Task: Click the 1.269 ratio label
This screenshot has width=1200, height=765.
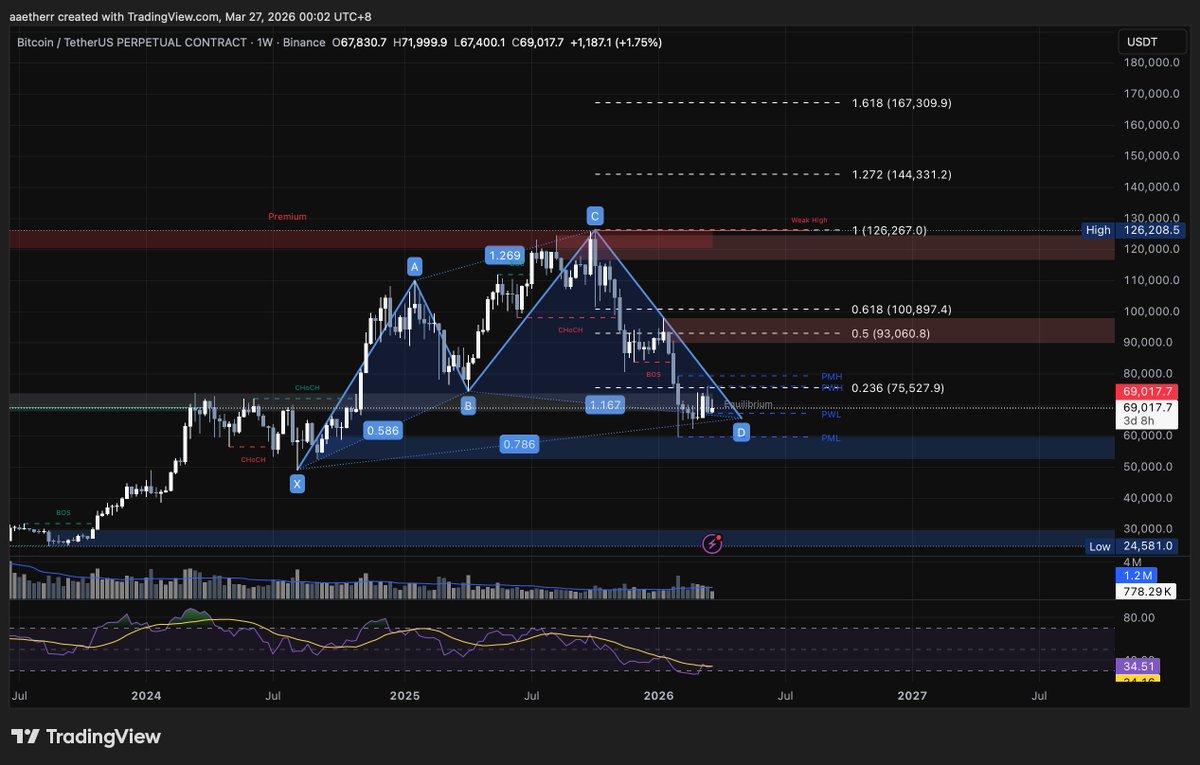Action: pos(504,256)
